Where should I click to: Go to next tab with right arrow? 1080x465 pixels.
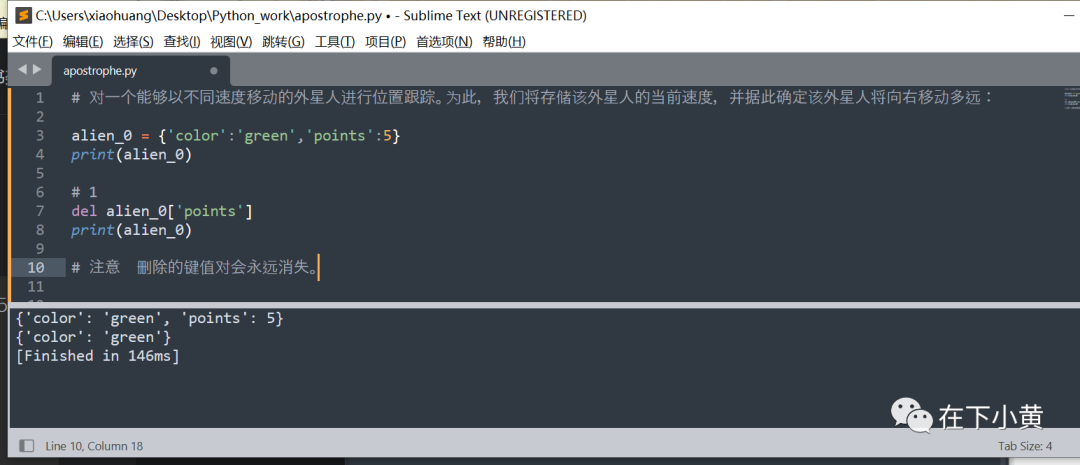click(x=37, y=70)
